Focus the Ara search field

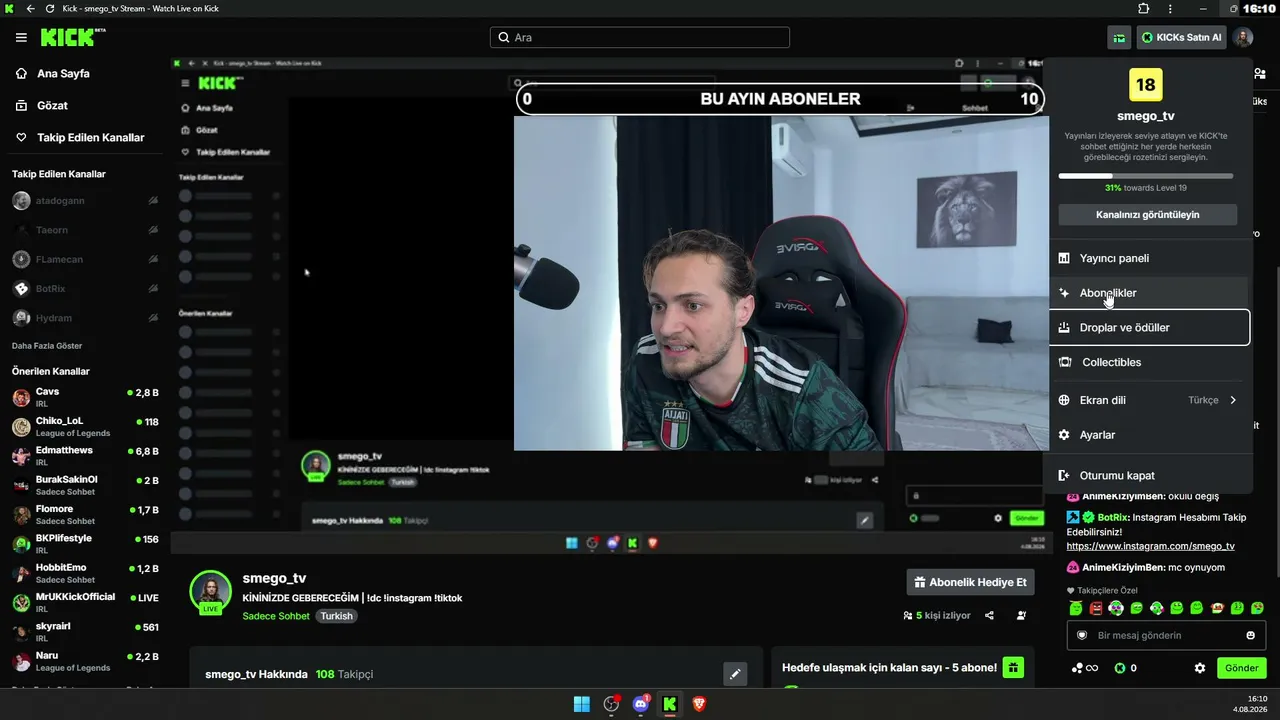pos(640,37)
